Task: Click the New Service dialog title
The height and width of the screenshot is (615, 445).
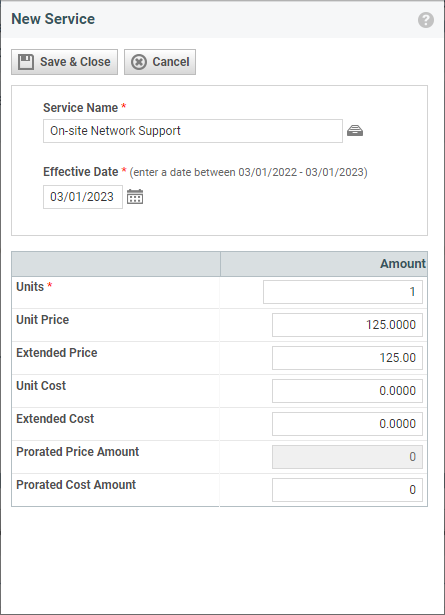Action: tap(53, 19)
